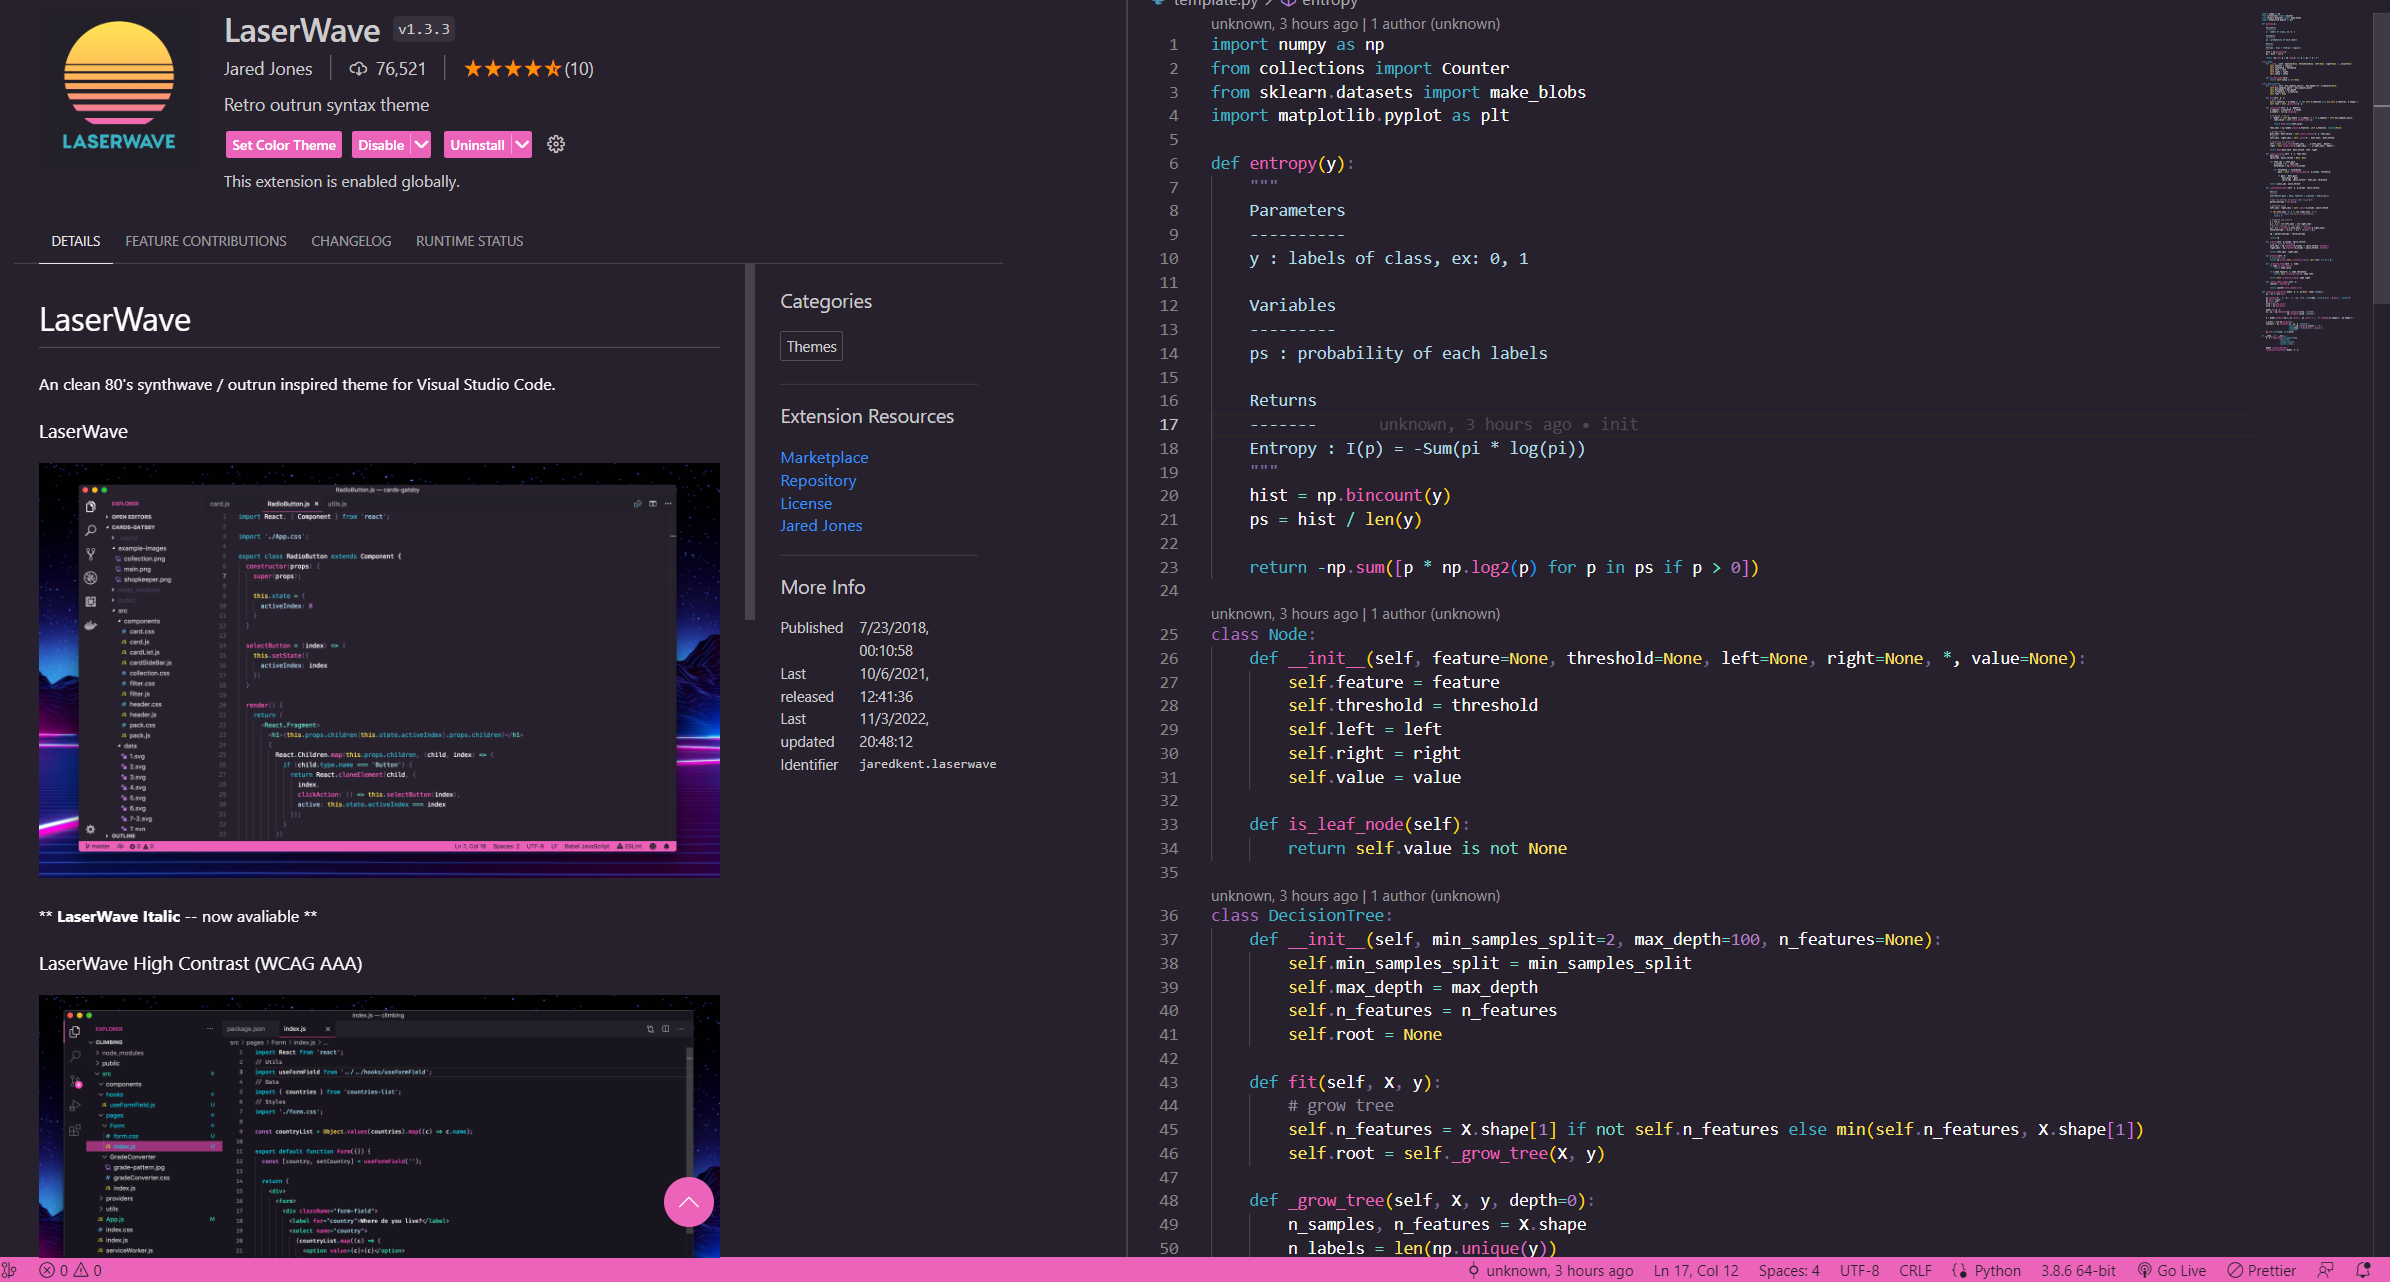Click the five-star rating for LaserWave

[x=513, y=69]
